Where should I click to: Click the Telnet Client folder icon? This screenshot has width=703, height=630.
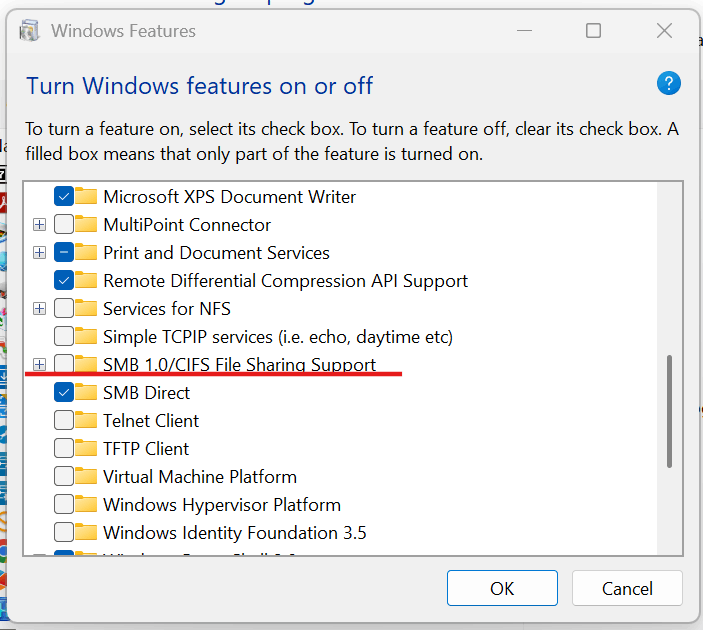pos(86,420)
